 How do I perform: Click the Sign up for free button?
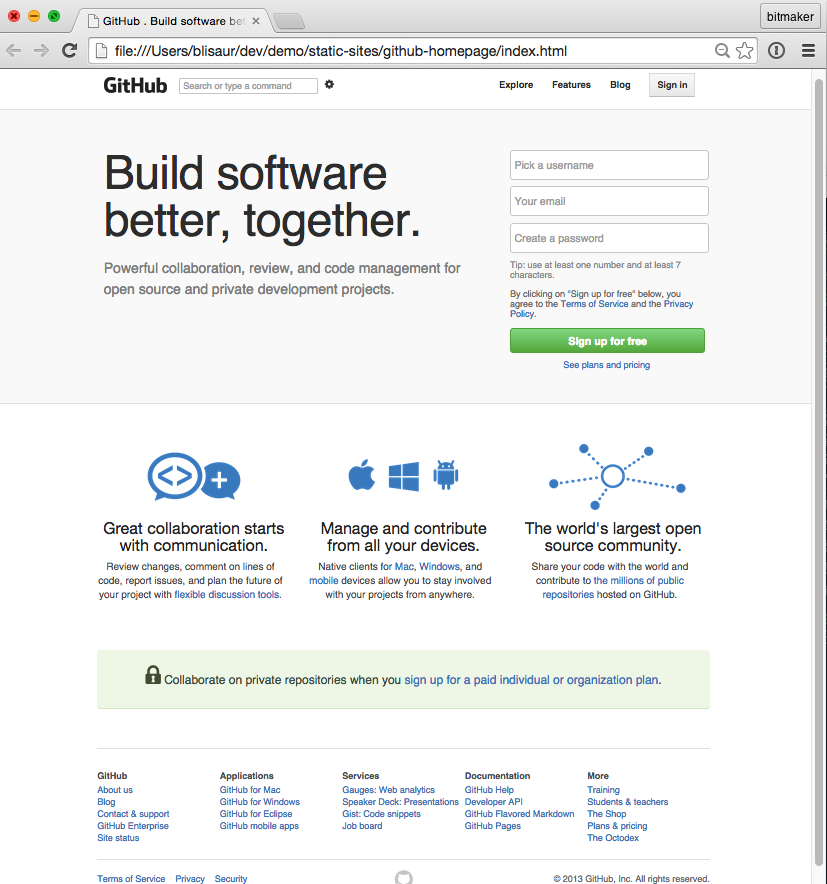[607, 341]
